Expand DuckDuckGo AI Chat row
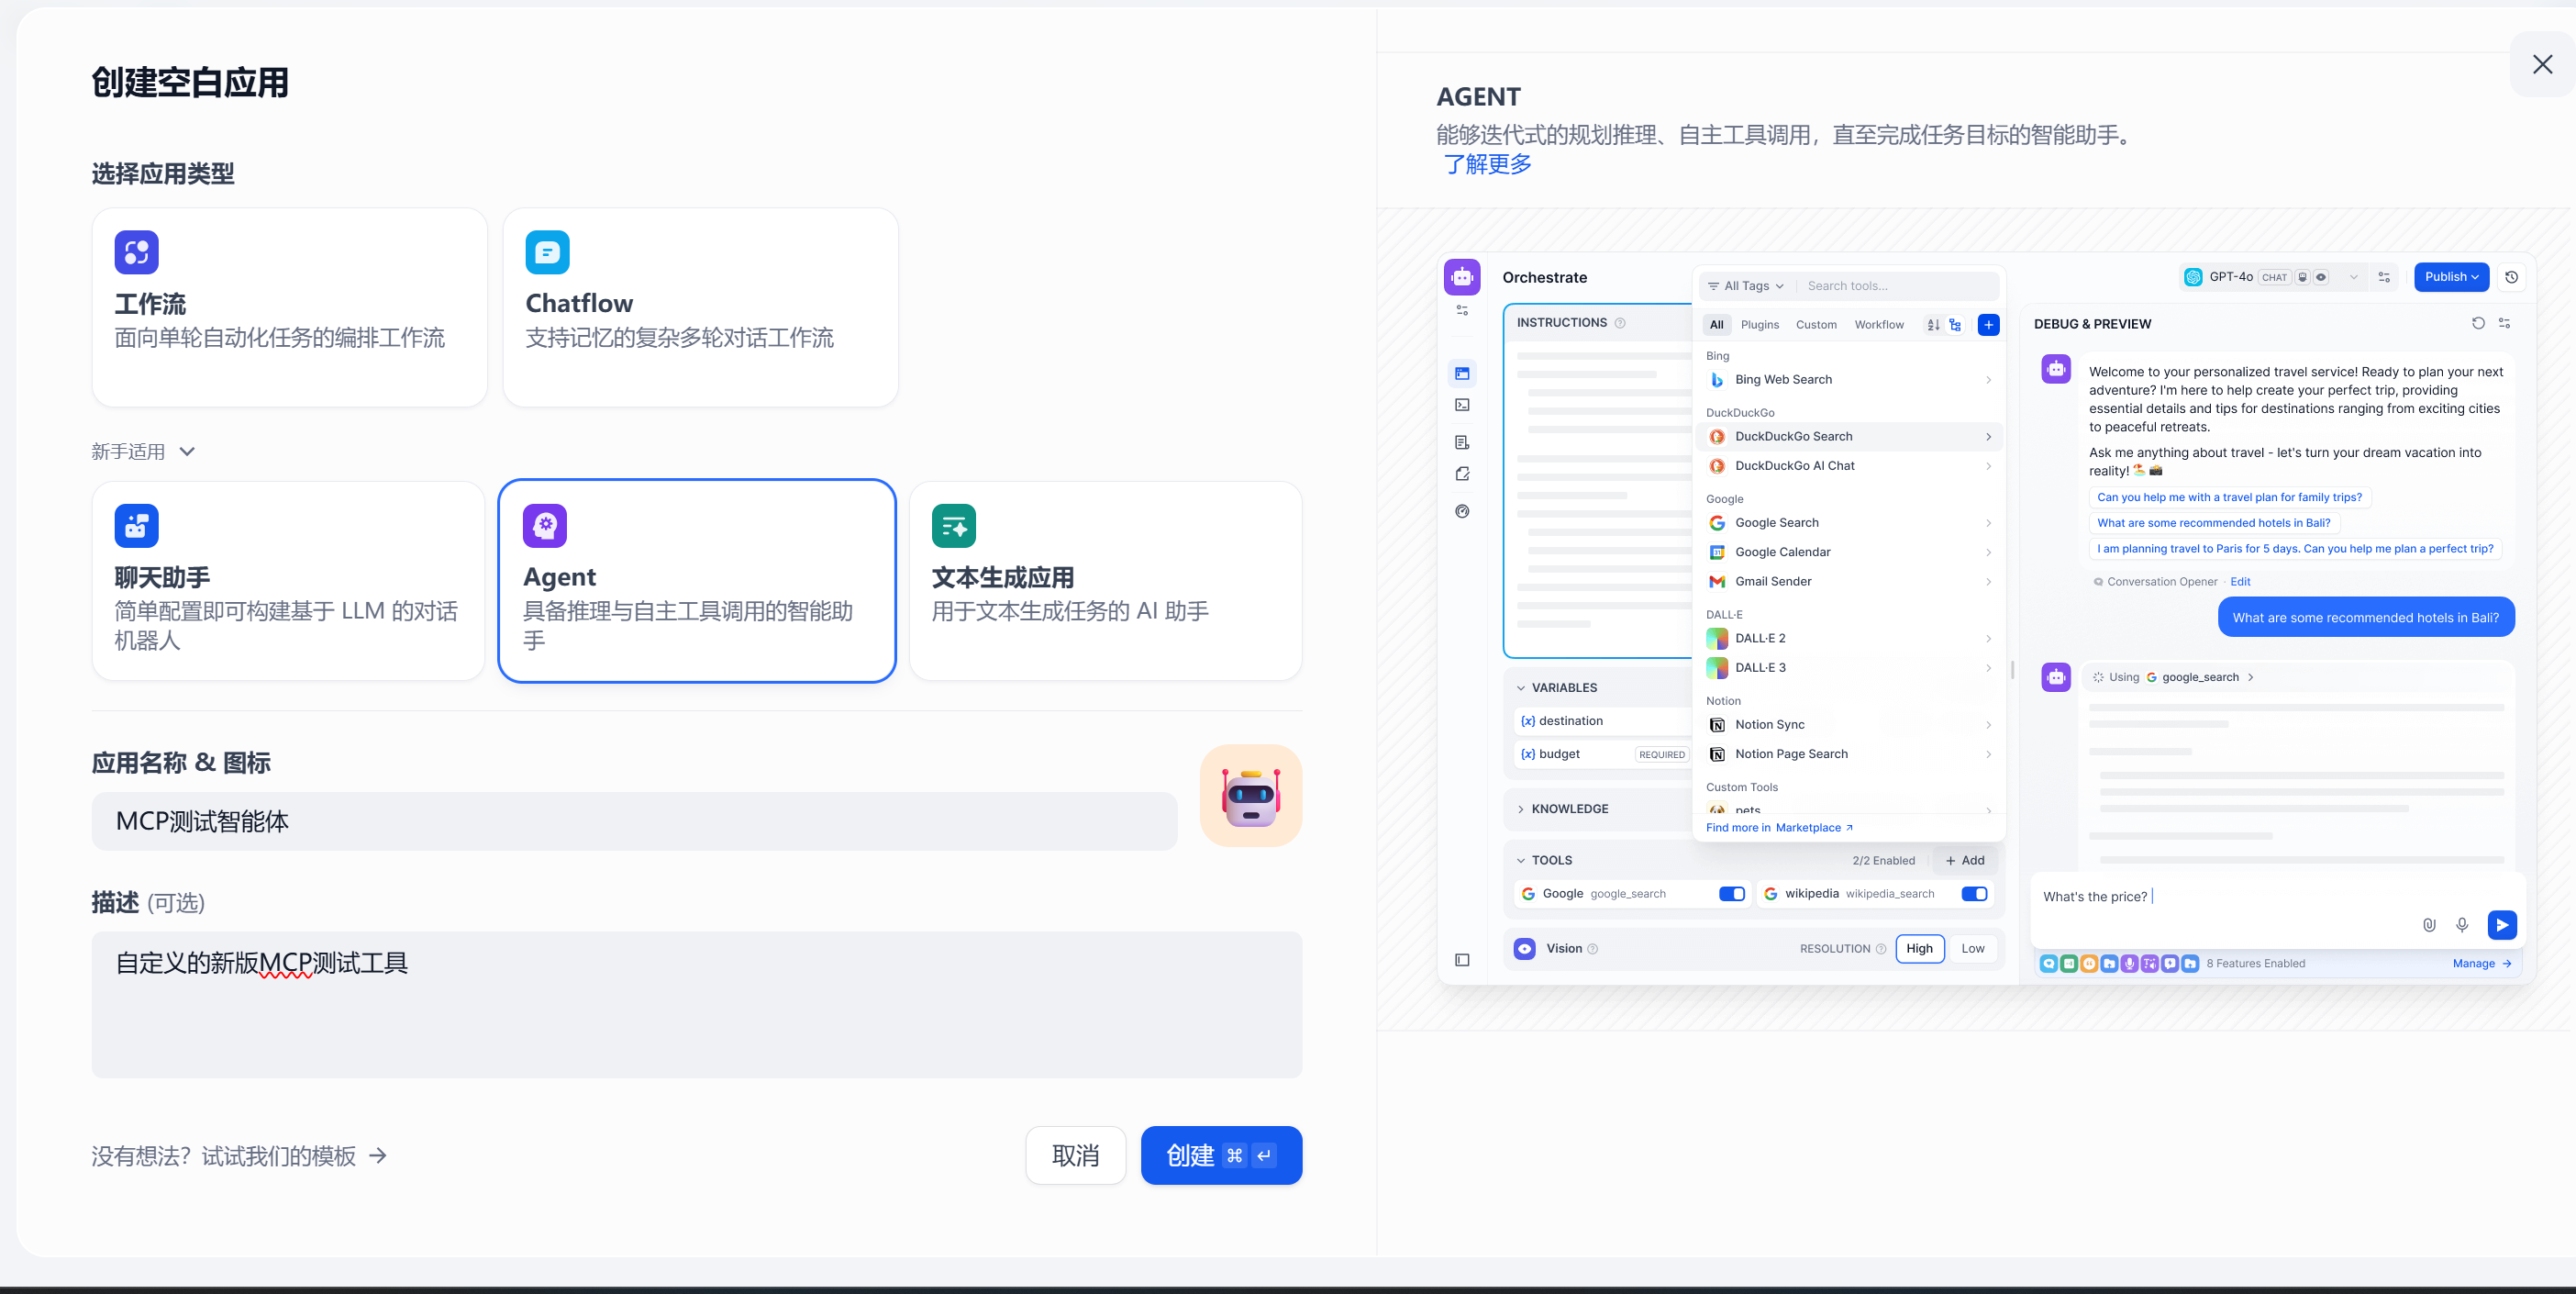2576x1294 pixels. pos(1850,466)
